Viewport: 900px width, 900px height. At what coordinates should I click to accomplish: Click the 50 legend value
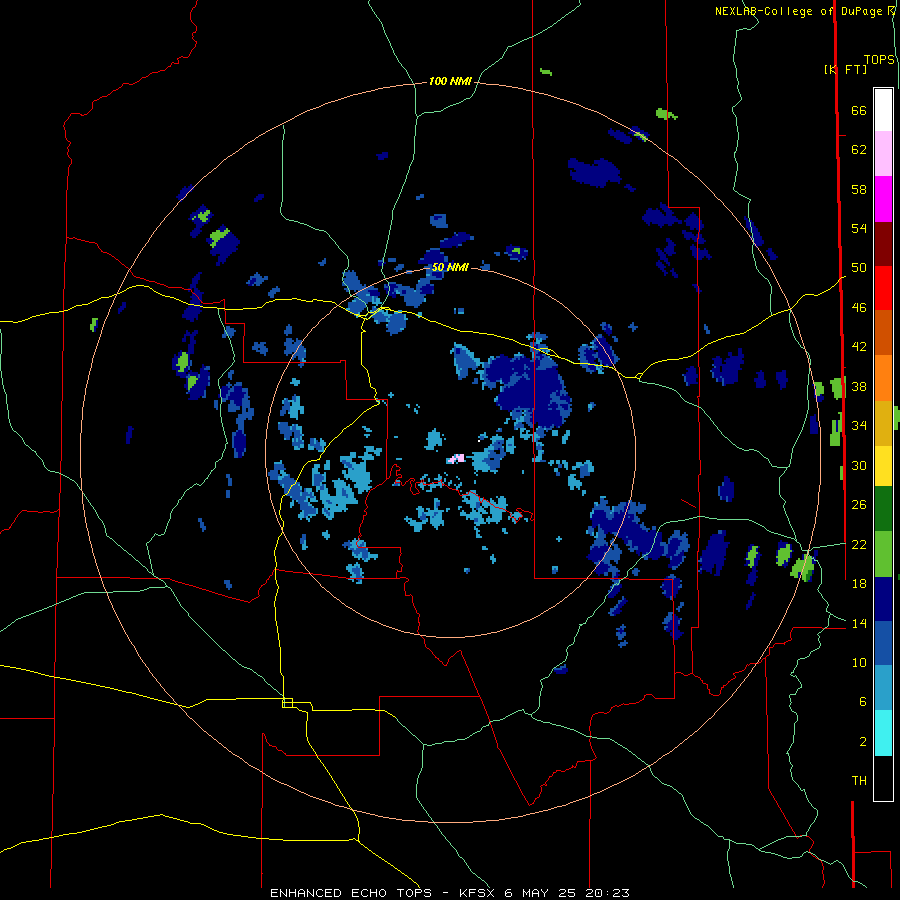pos(859,268)
